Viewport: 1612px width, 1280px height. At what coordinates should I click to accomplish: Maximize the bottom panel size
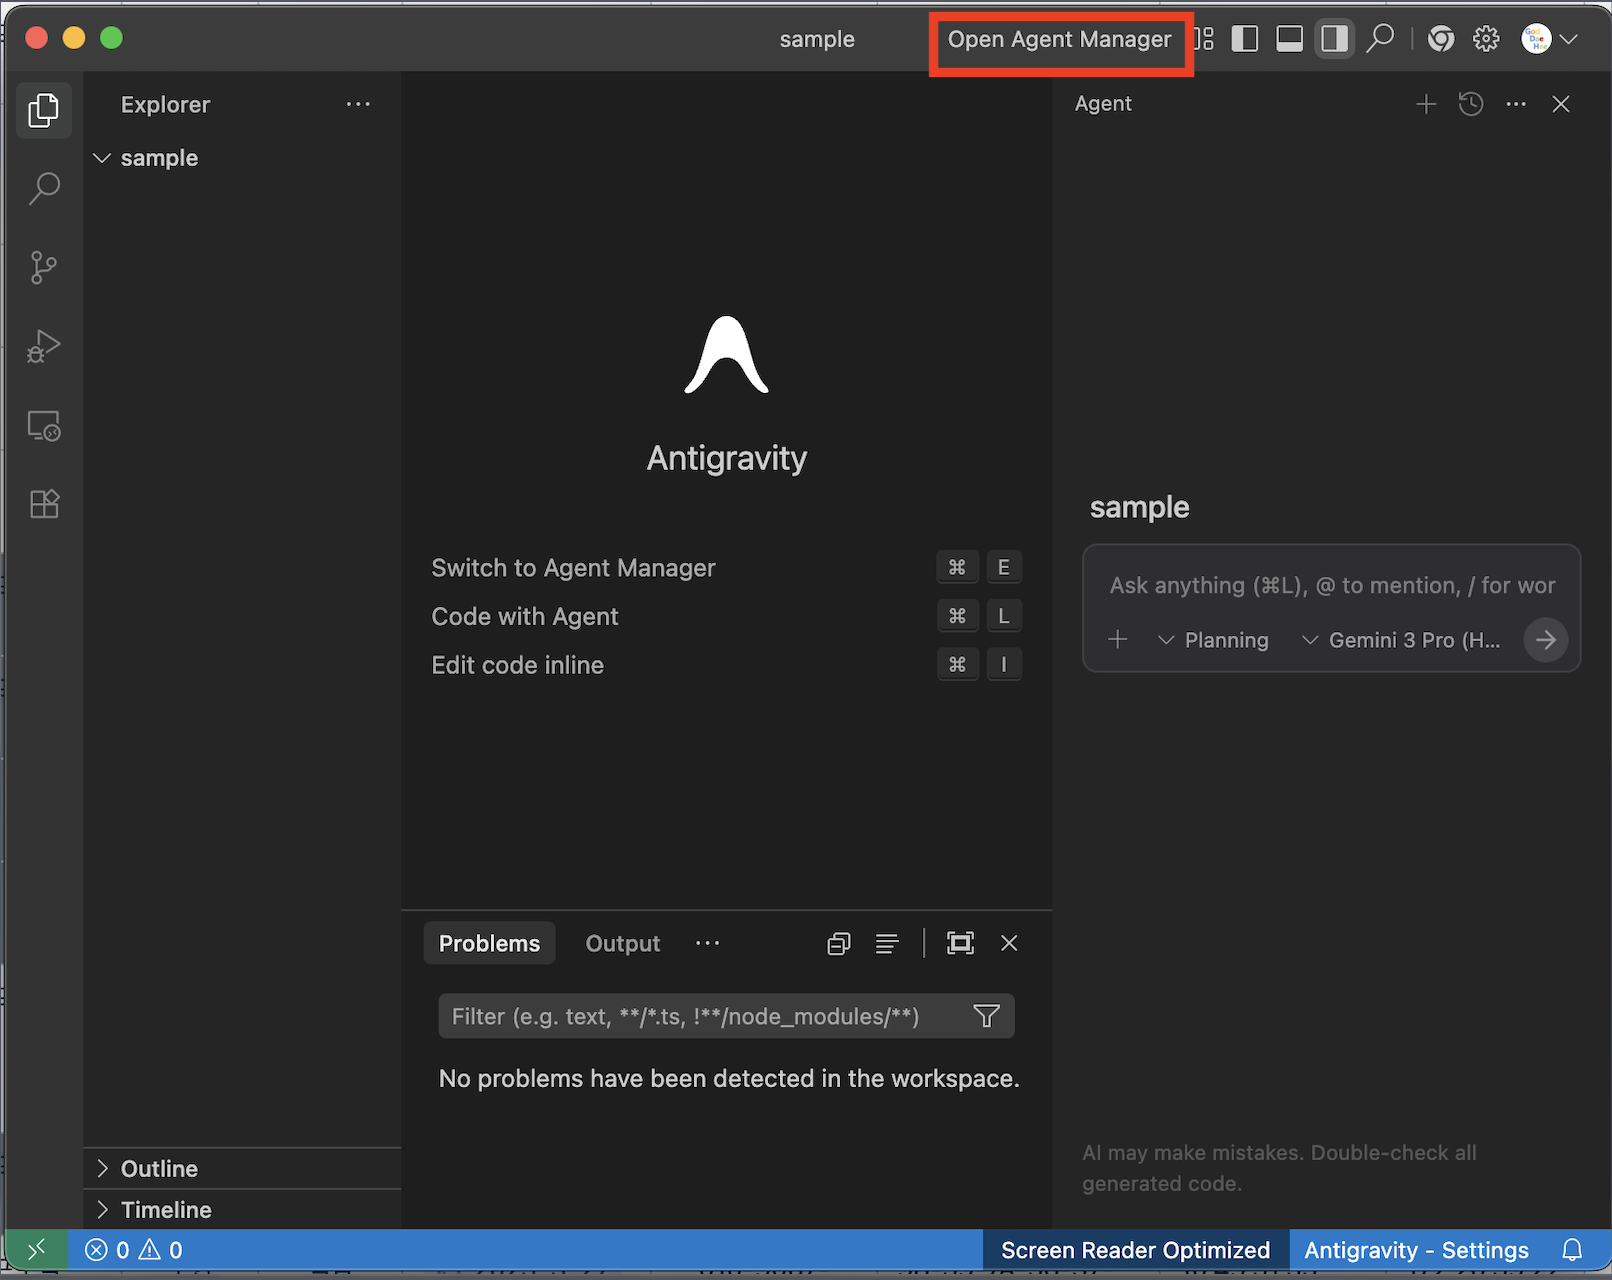[x=960, y=943]
